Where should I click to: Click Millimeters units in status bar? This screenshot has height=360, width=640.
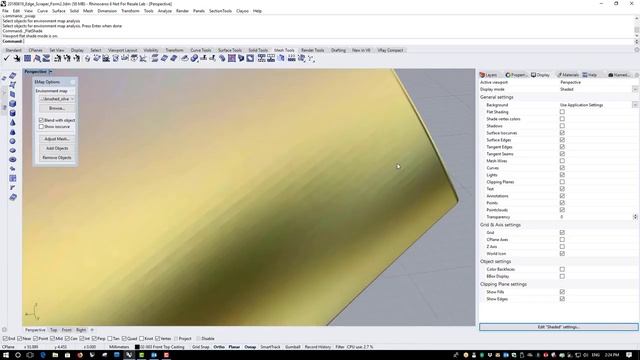pyautogui.click(x=119, y=347)
